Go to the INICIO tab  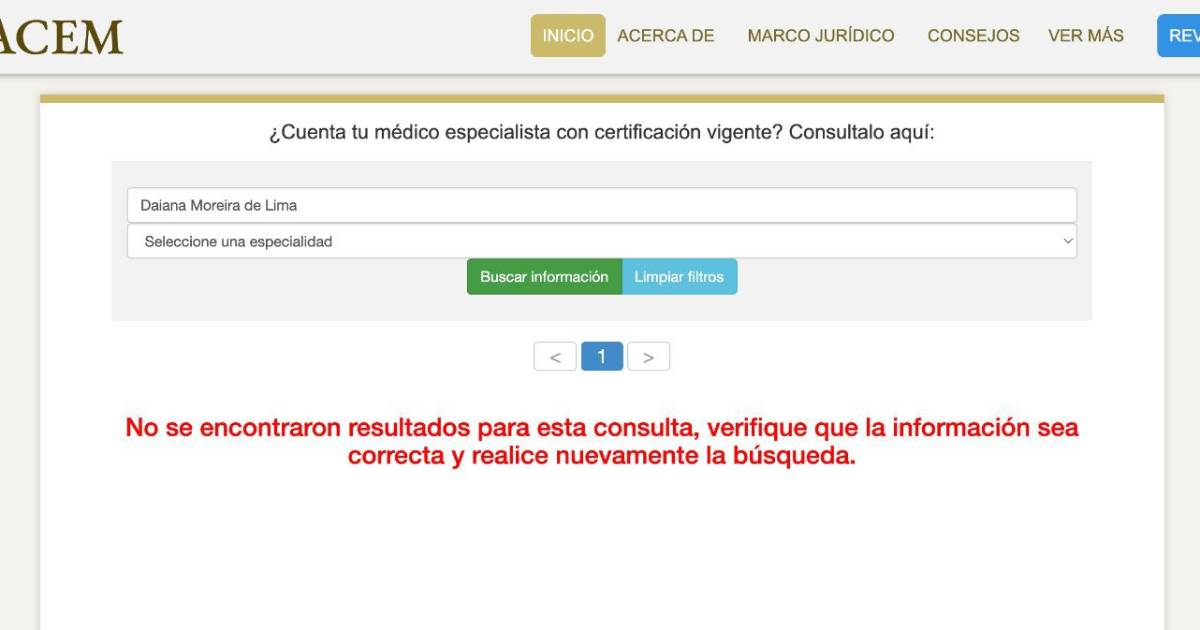567,36
